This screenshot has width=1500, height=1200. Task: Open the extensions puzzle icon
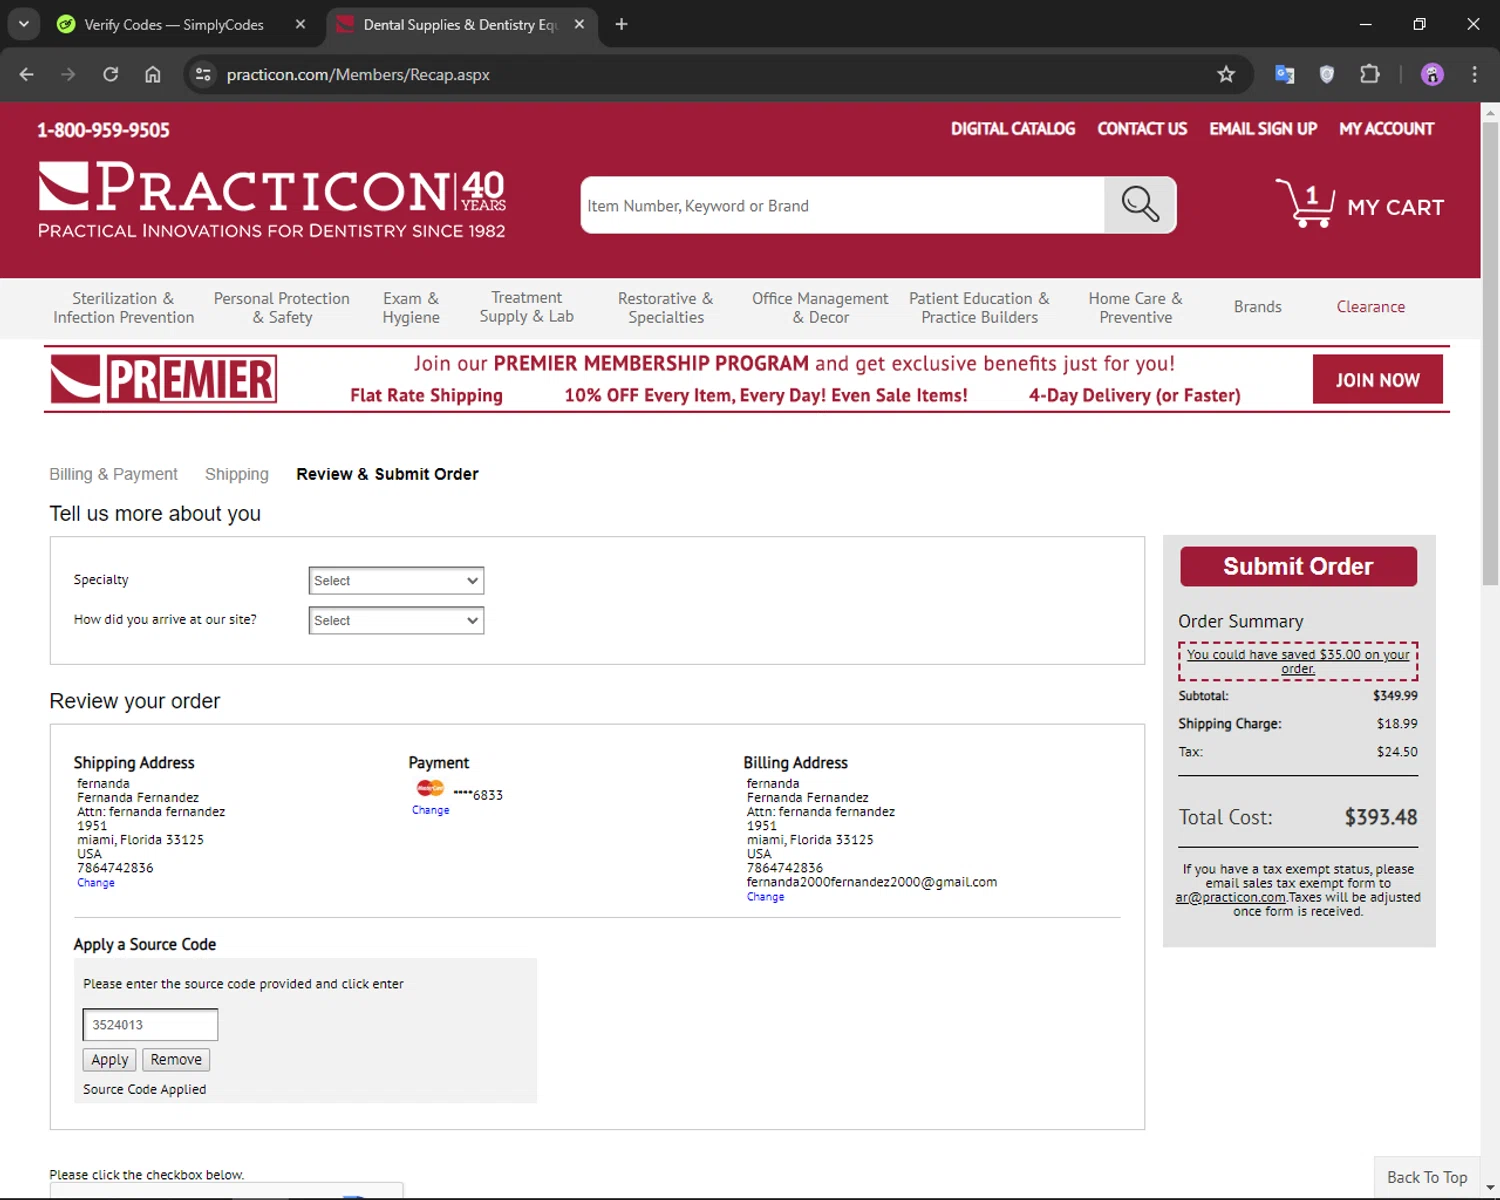tap(1370, 74)
